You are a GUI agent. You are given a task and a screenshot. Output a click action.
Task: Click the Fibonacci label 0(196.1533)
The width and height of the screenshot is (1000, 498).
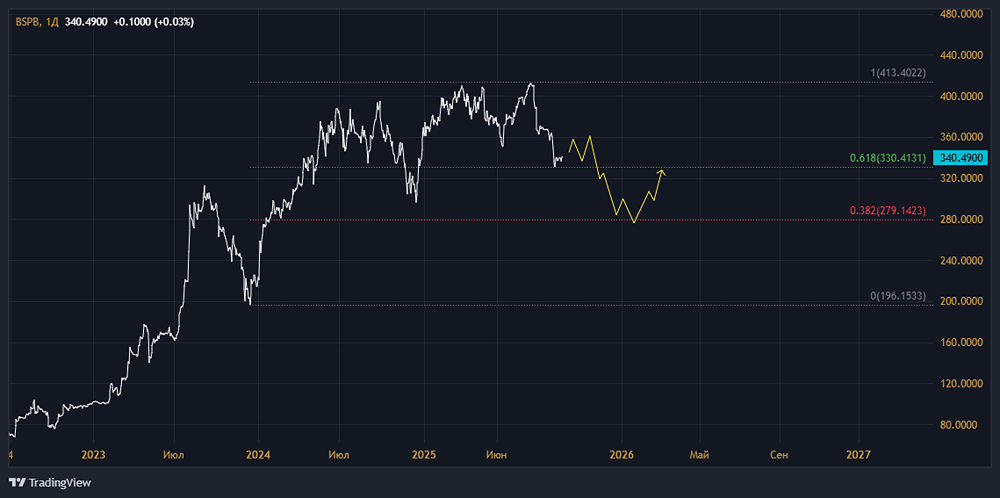[899, 296]
